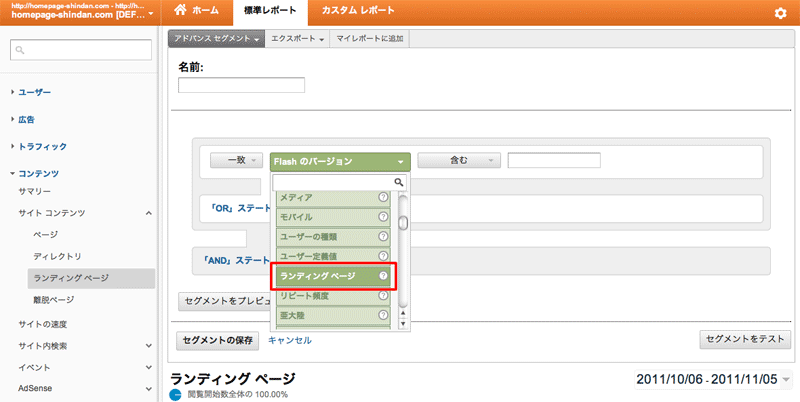Click help icon next to ランディング ページ
This screenshot has width=800, height=402.
(x=383, y=276)
